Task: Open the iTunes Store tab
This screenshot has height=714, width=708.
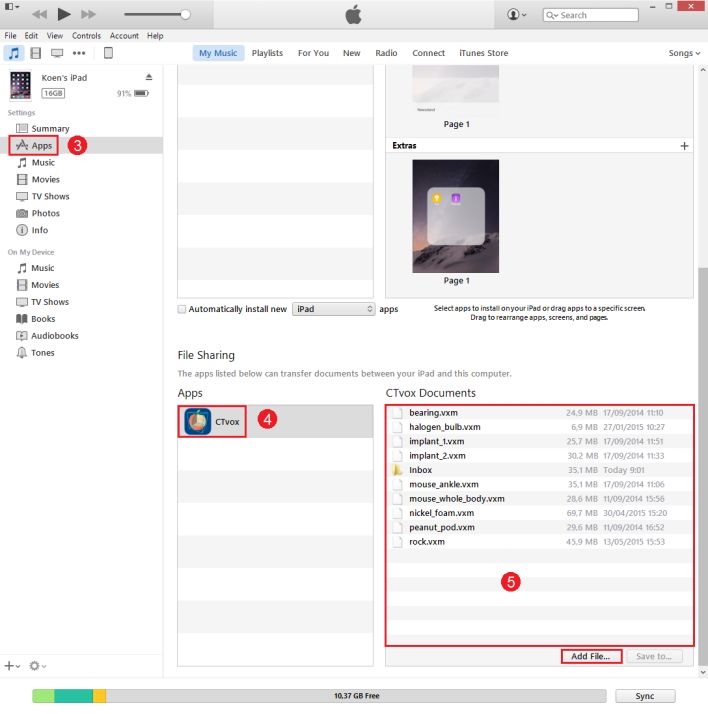Action: point(484,53)
